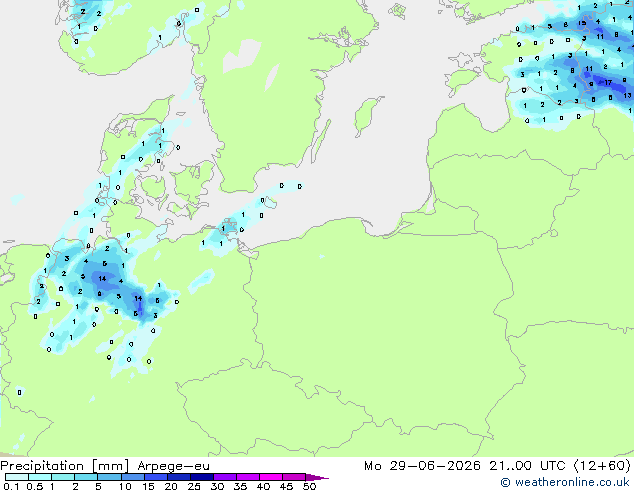Image resolution: width=634 pixels, height=490 pixels.
Task: Click the '25' legend scale label
Action: point(194,486)
